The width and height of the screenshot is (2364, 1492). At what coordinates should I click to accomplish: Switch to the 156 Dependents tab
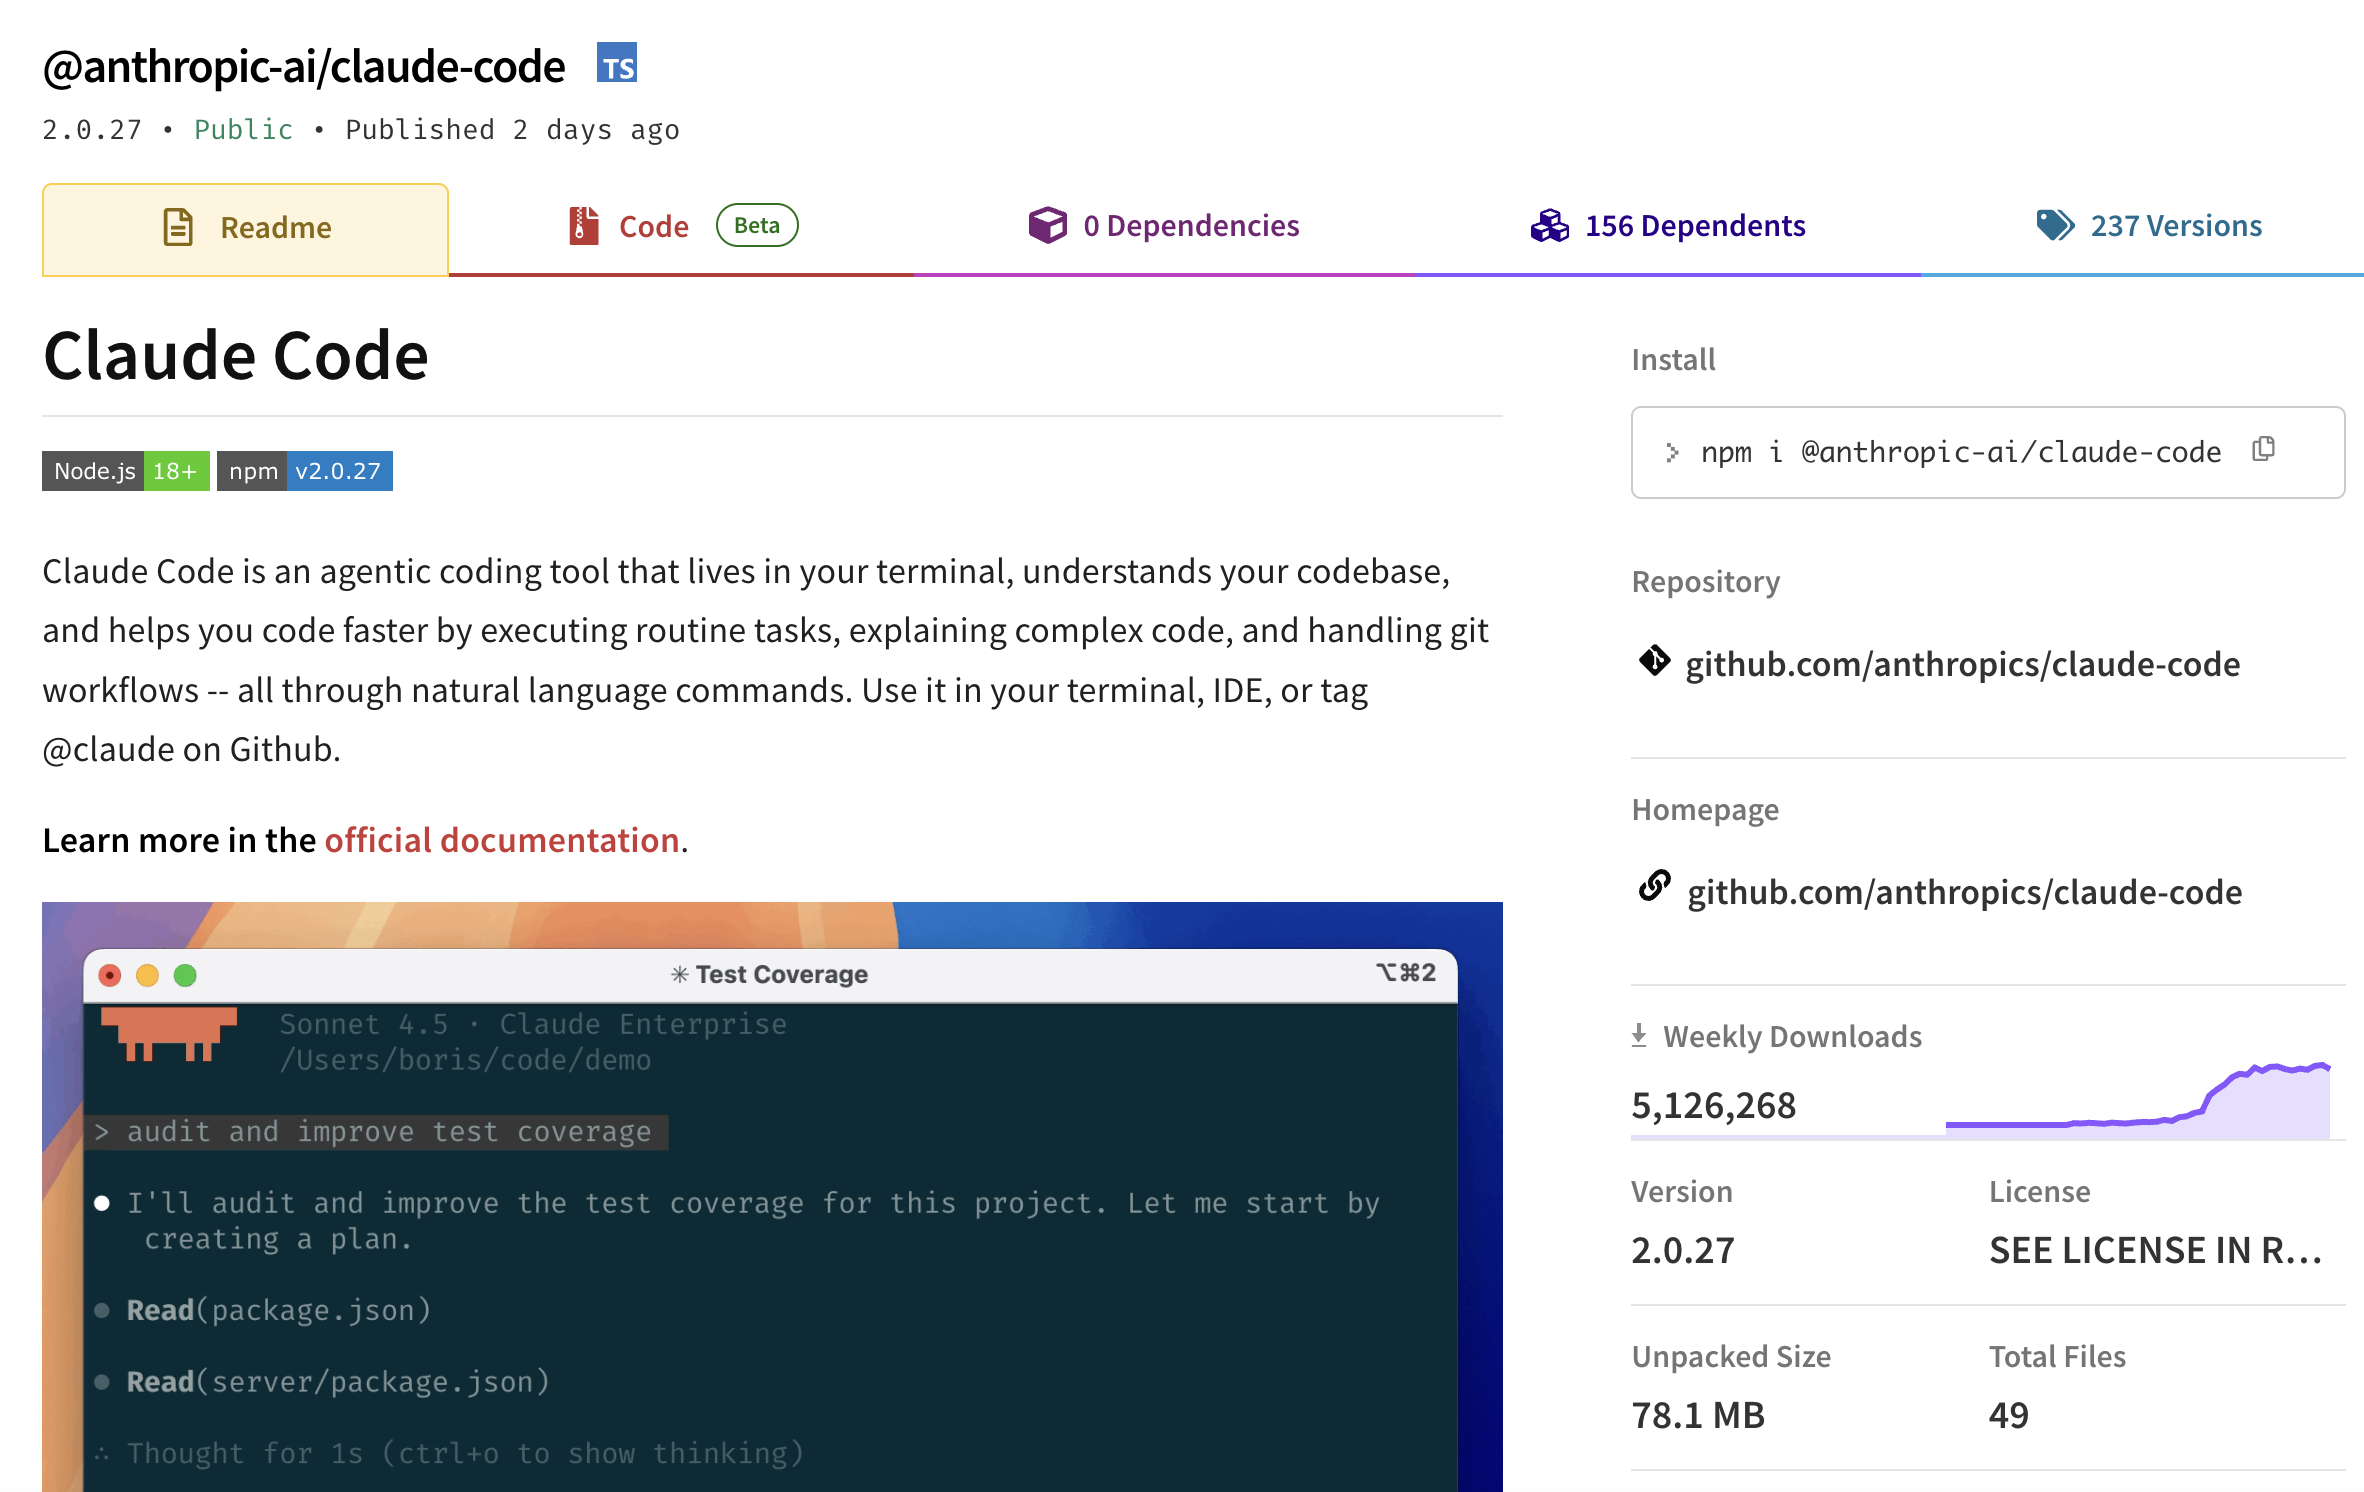coord(1694,226)
